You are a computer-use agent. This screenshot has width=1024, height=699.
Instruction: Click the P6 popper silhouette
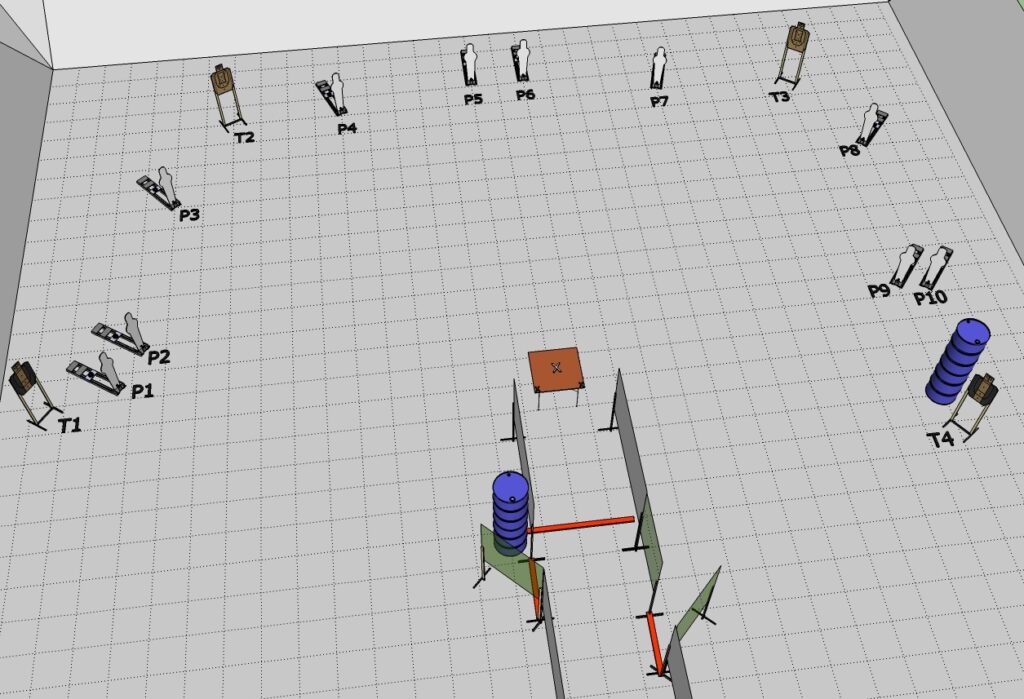[x=522, y=60]
